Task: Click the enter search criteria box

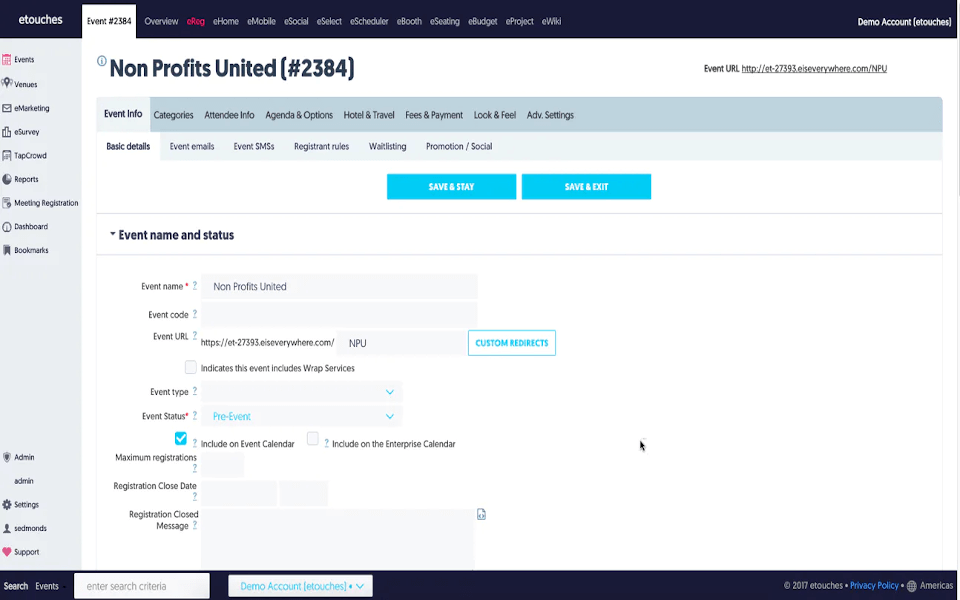Action: [142, 586]
